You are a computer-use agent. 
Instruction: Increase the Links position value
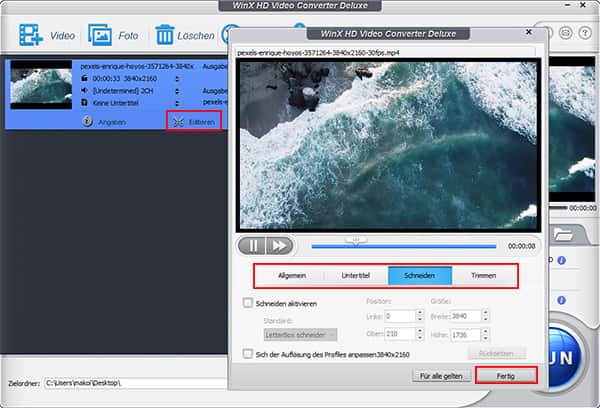click(420, 313)
